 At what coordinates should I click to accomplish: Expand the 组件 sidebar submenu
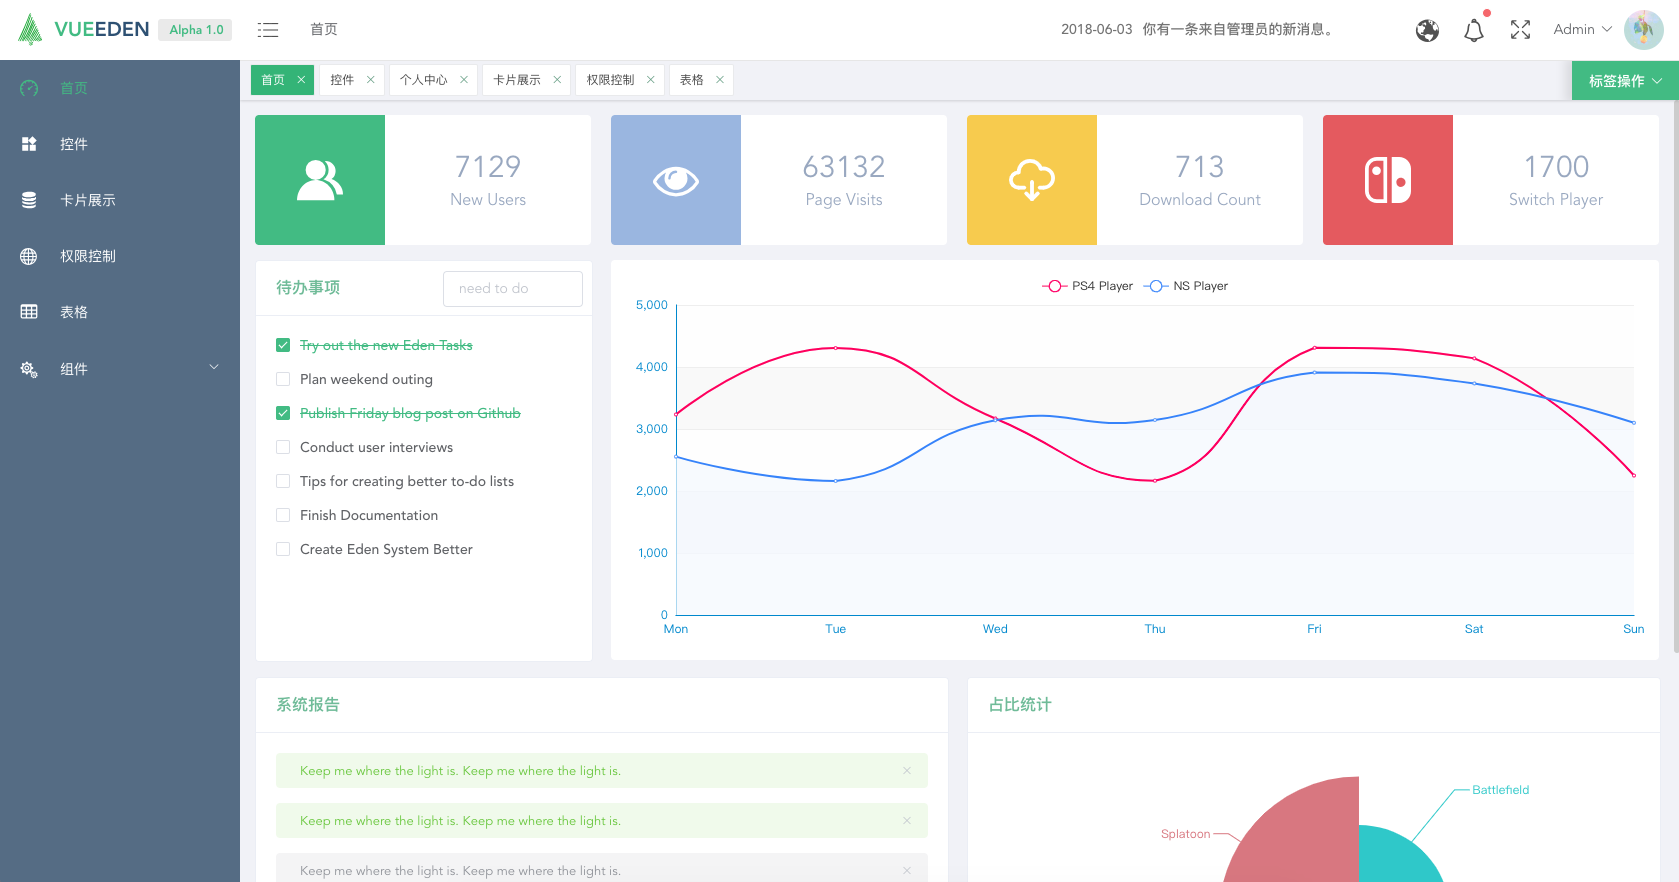pyautogui.click(x=120, y=369)
